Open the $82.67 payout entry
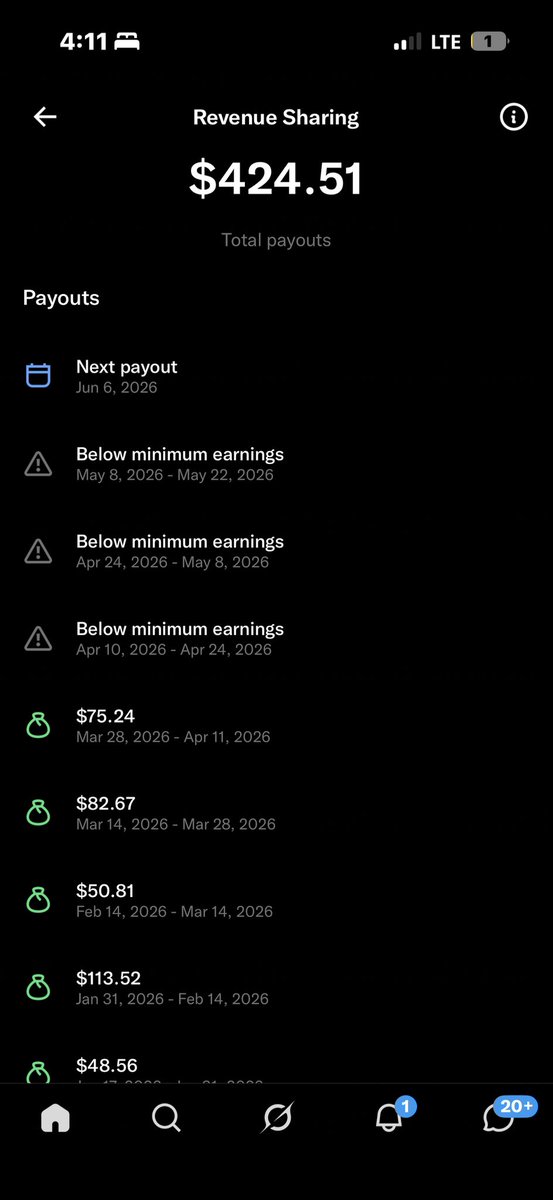 tap(276, 812)
